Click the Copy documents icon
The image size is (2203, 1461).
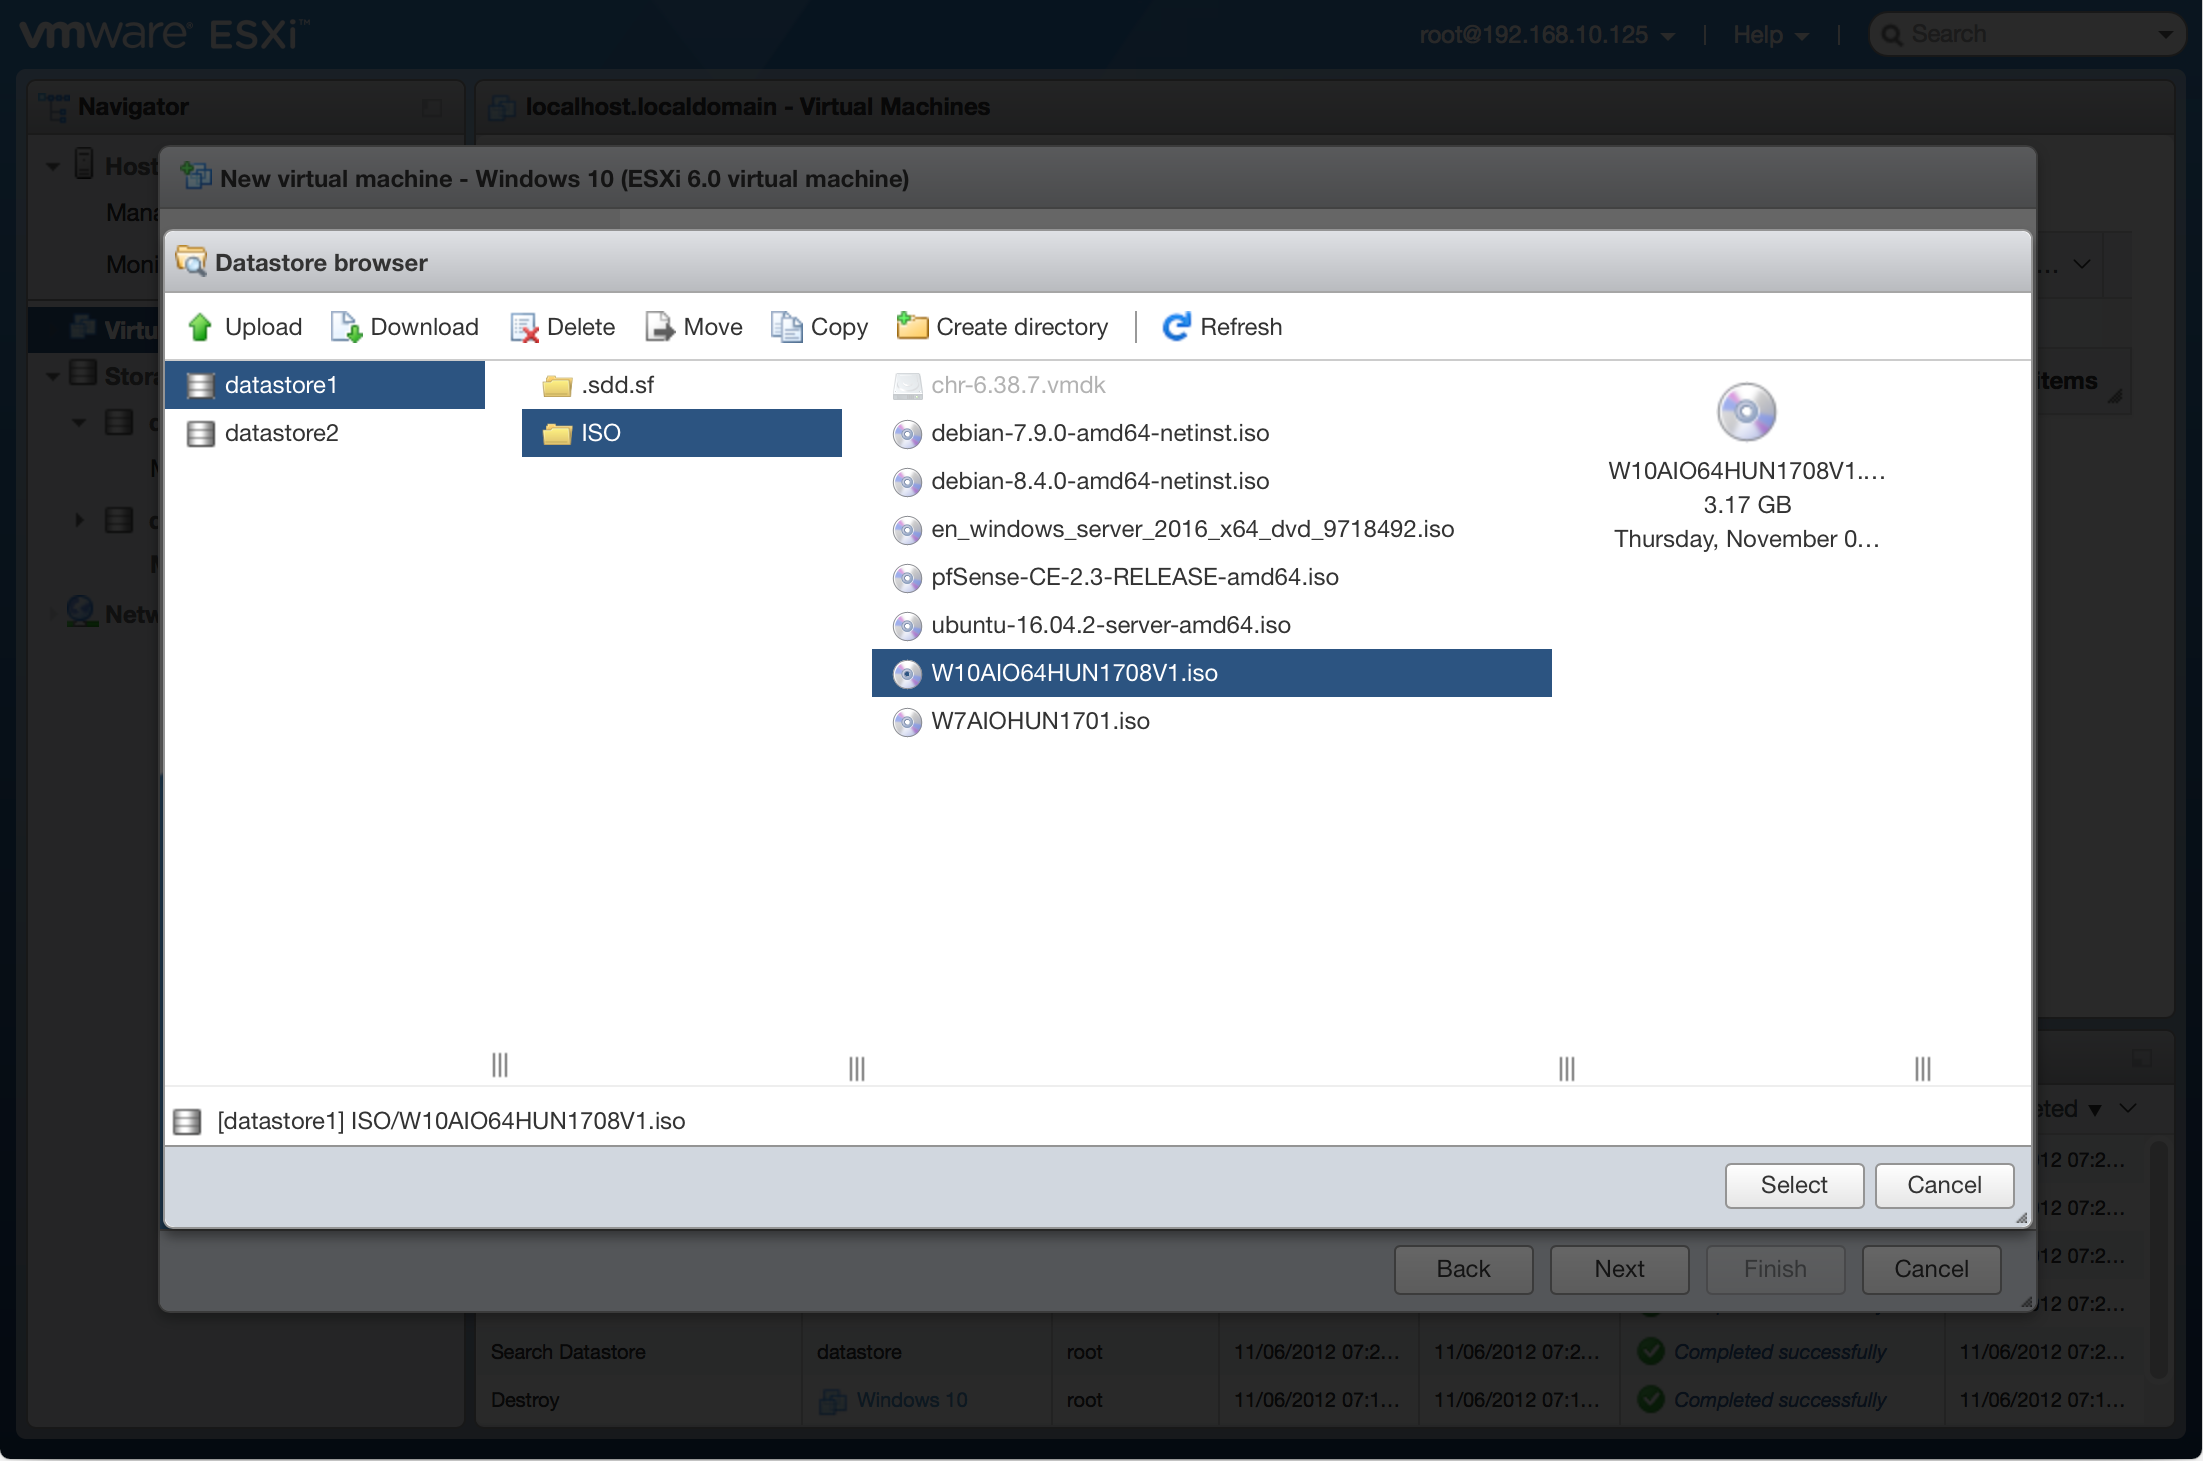coord(787,327)
